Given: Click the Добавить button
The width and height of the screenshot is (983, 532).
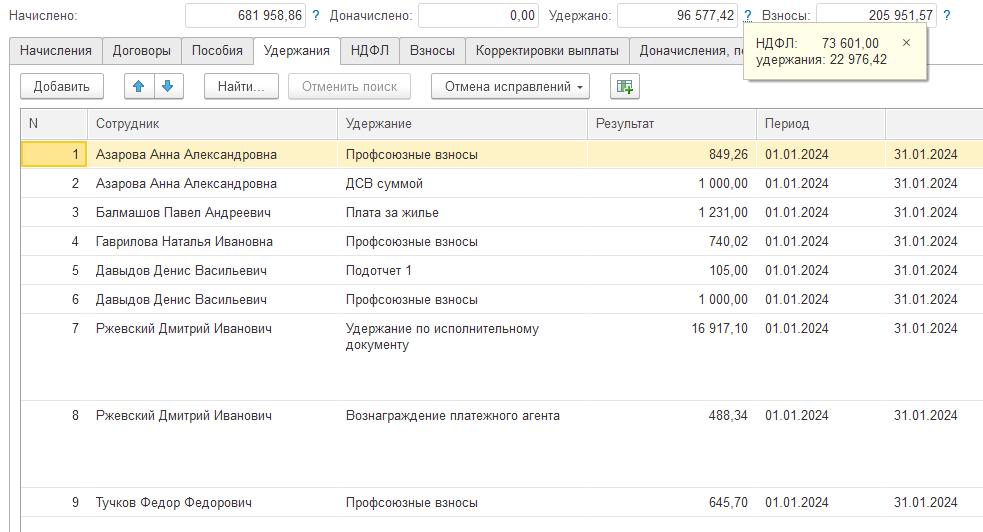Looking at the screenshot, I should [x=61, y=86].
